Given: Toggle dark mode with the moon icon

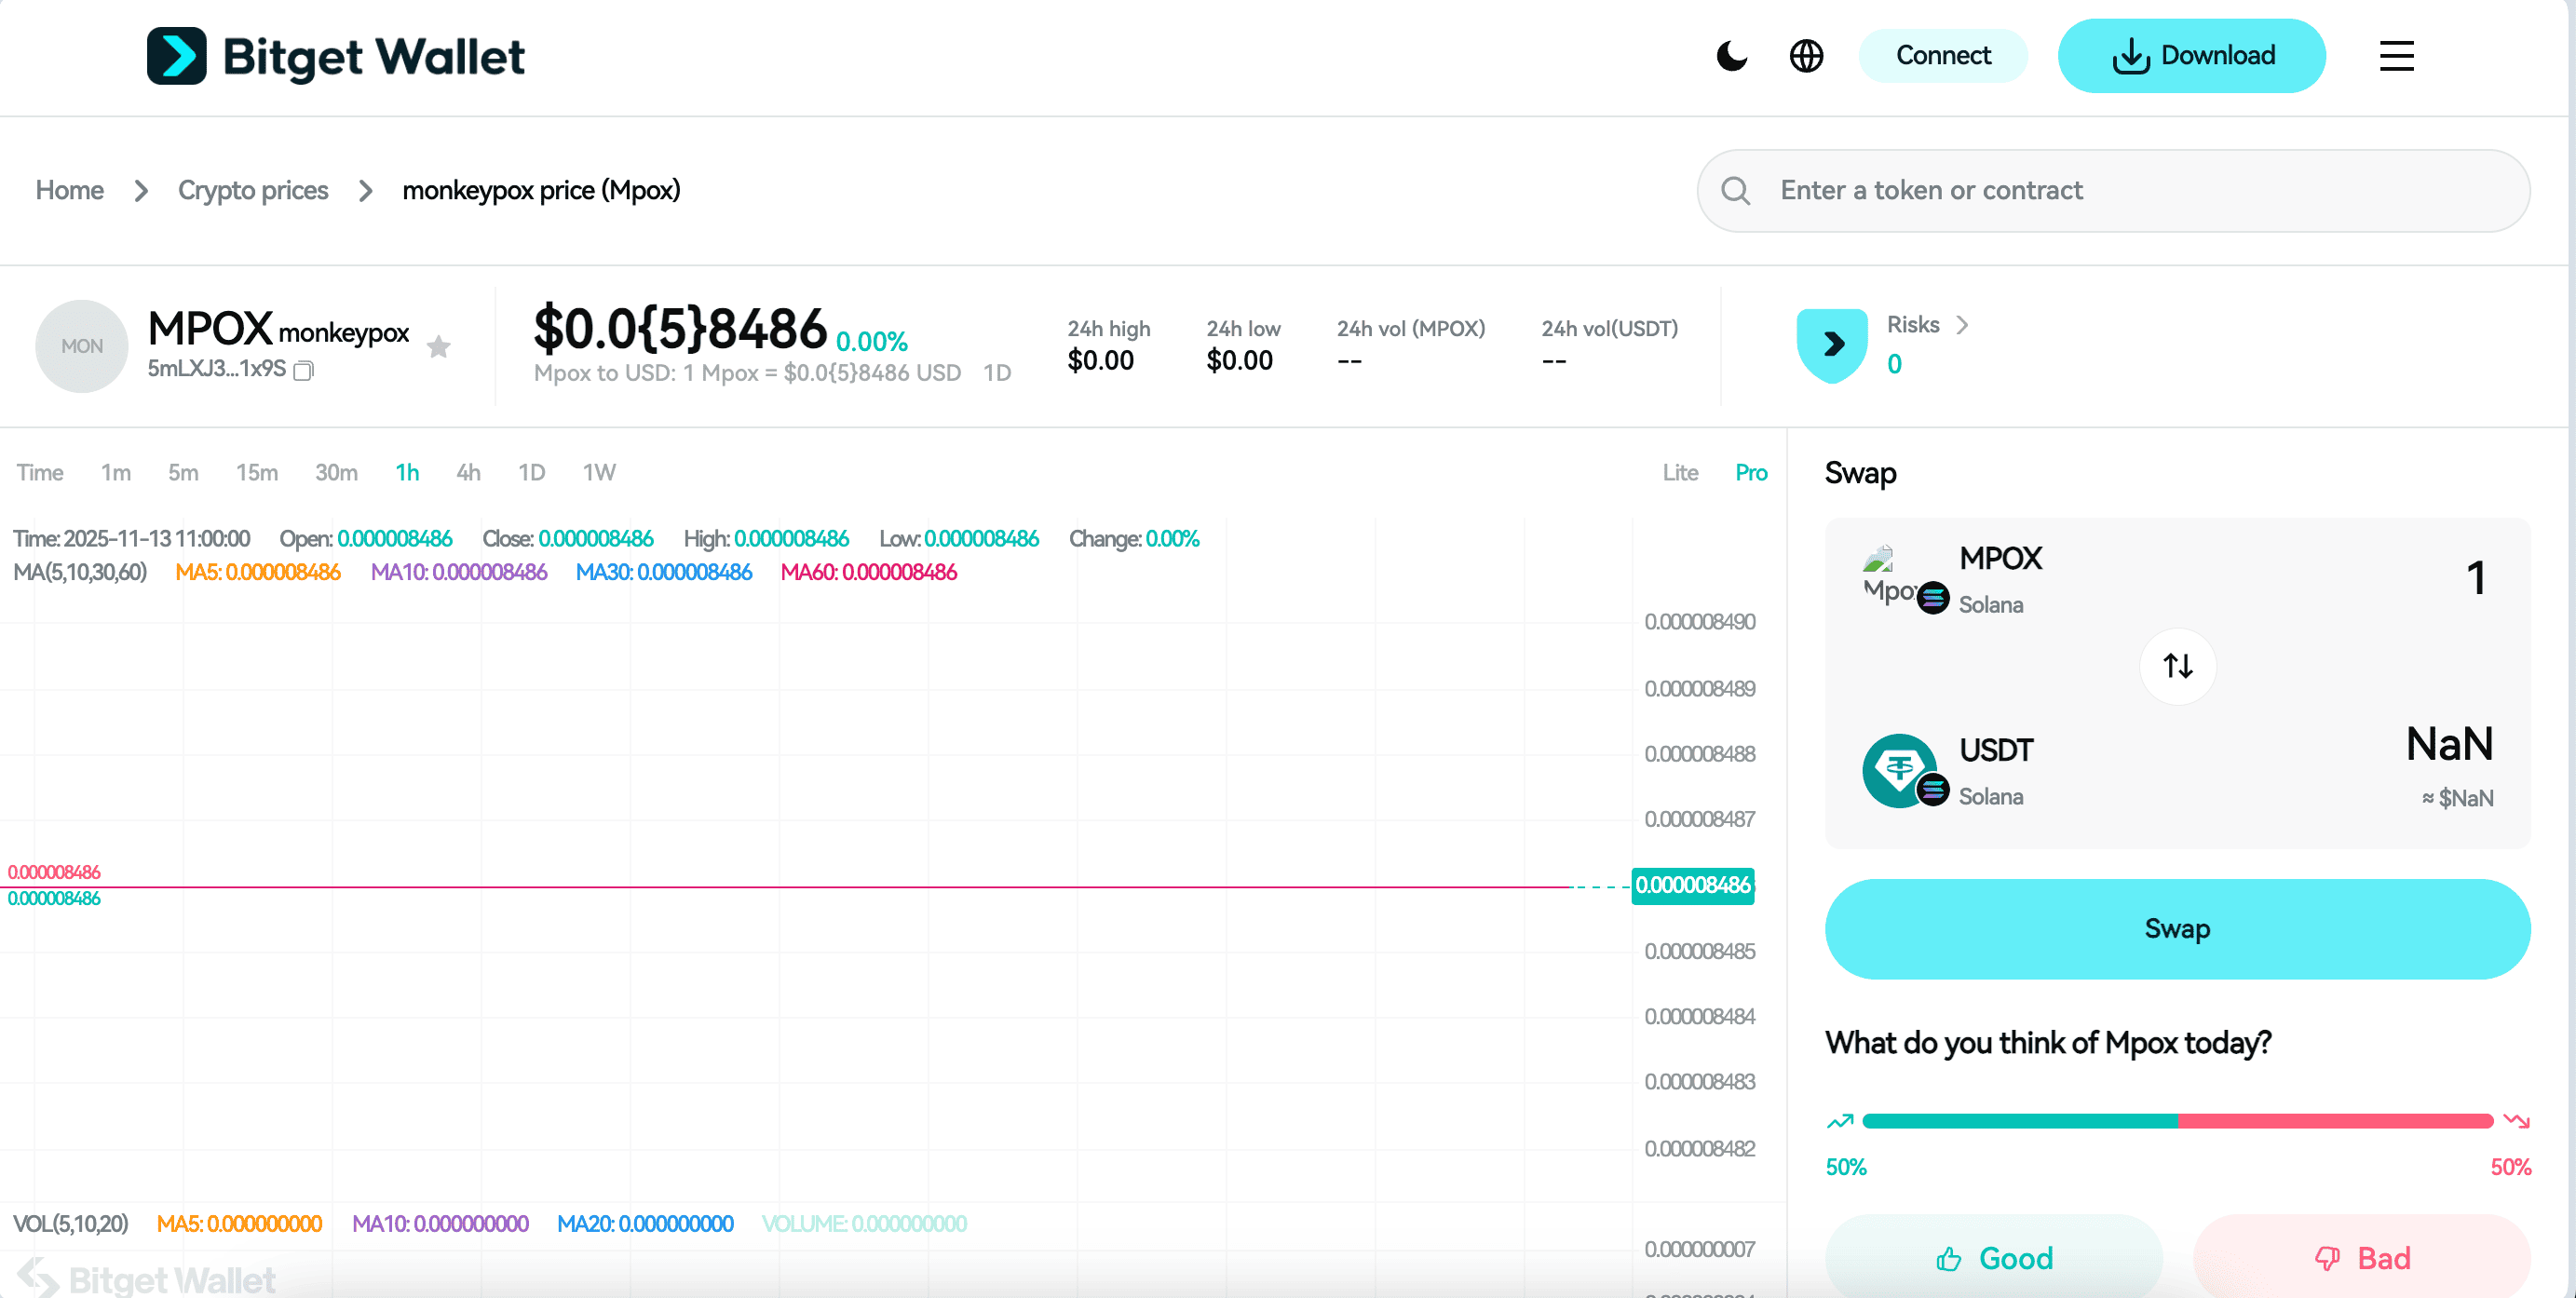Looking at the screenshot, I should [x=1731, y=57].
